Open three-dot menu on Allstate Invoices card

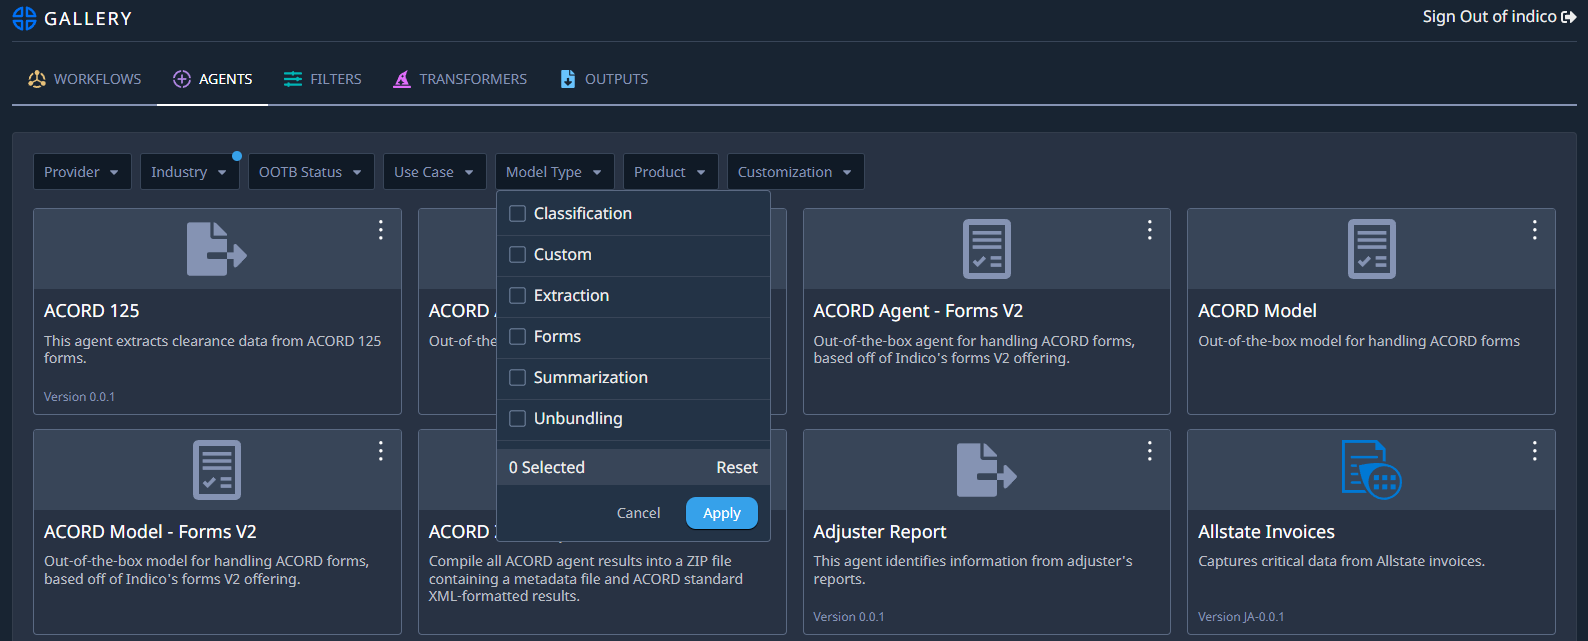[1534, 451]
